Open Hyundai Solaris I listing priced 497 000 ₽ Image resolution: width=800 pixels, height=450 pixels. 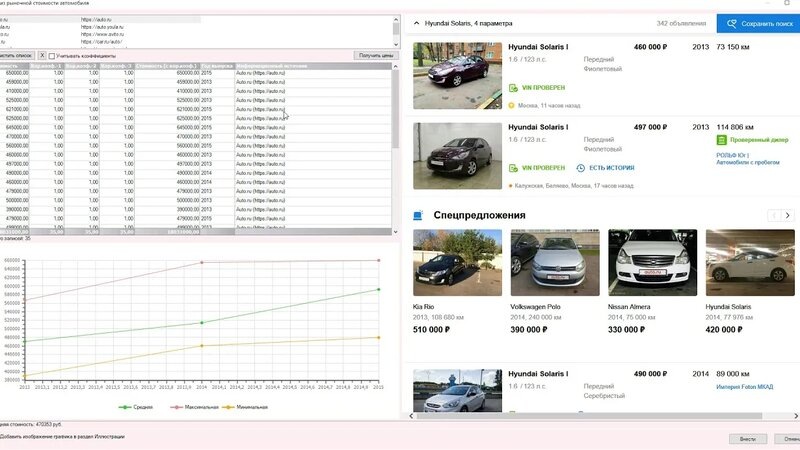coord(538,127)
